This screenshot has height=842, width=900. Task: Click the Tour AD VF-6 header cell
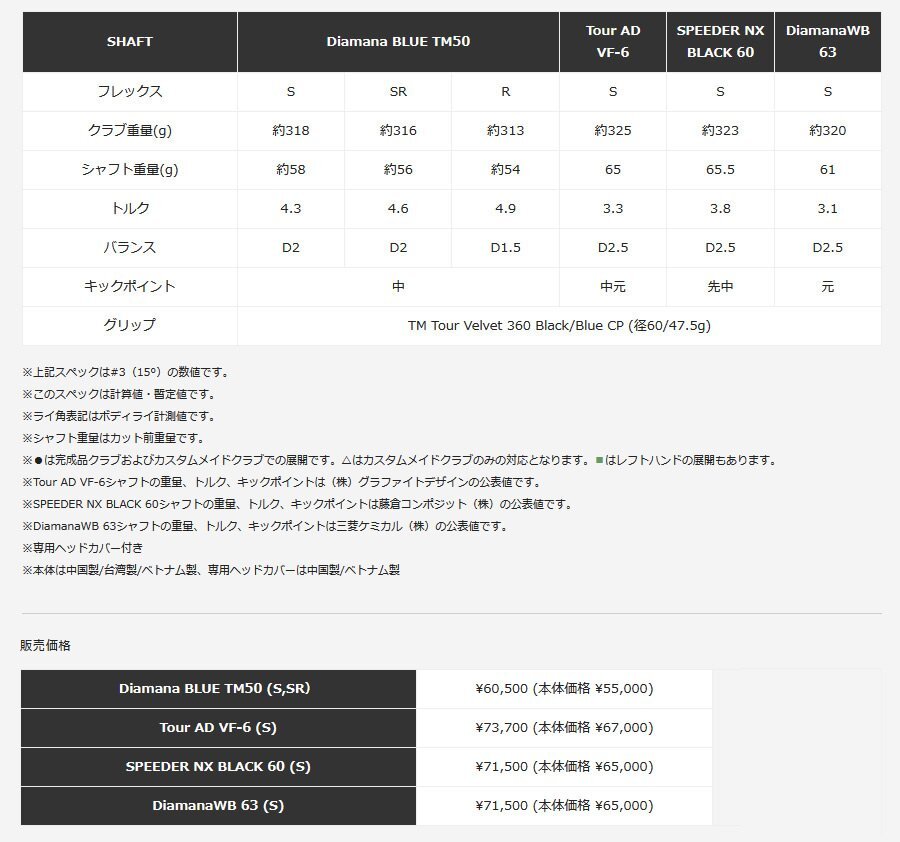(x=614, y=42)
